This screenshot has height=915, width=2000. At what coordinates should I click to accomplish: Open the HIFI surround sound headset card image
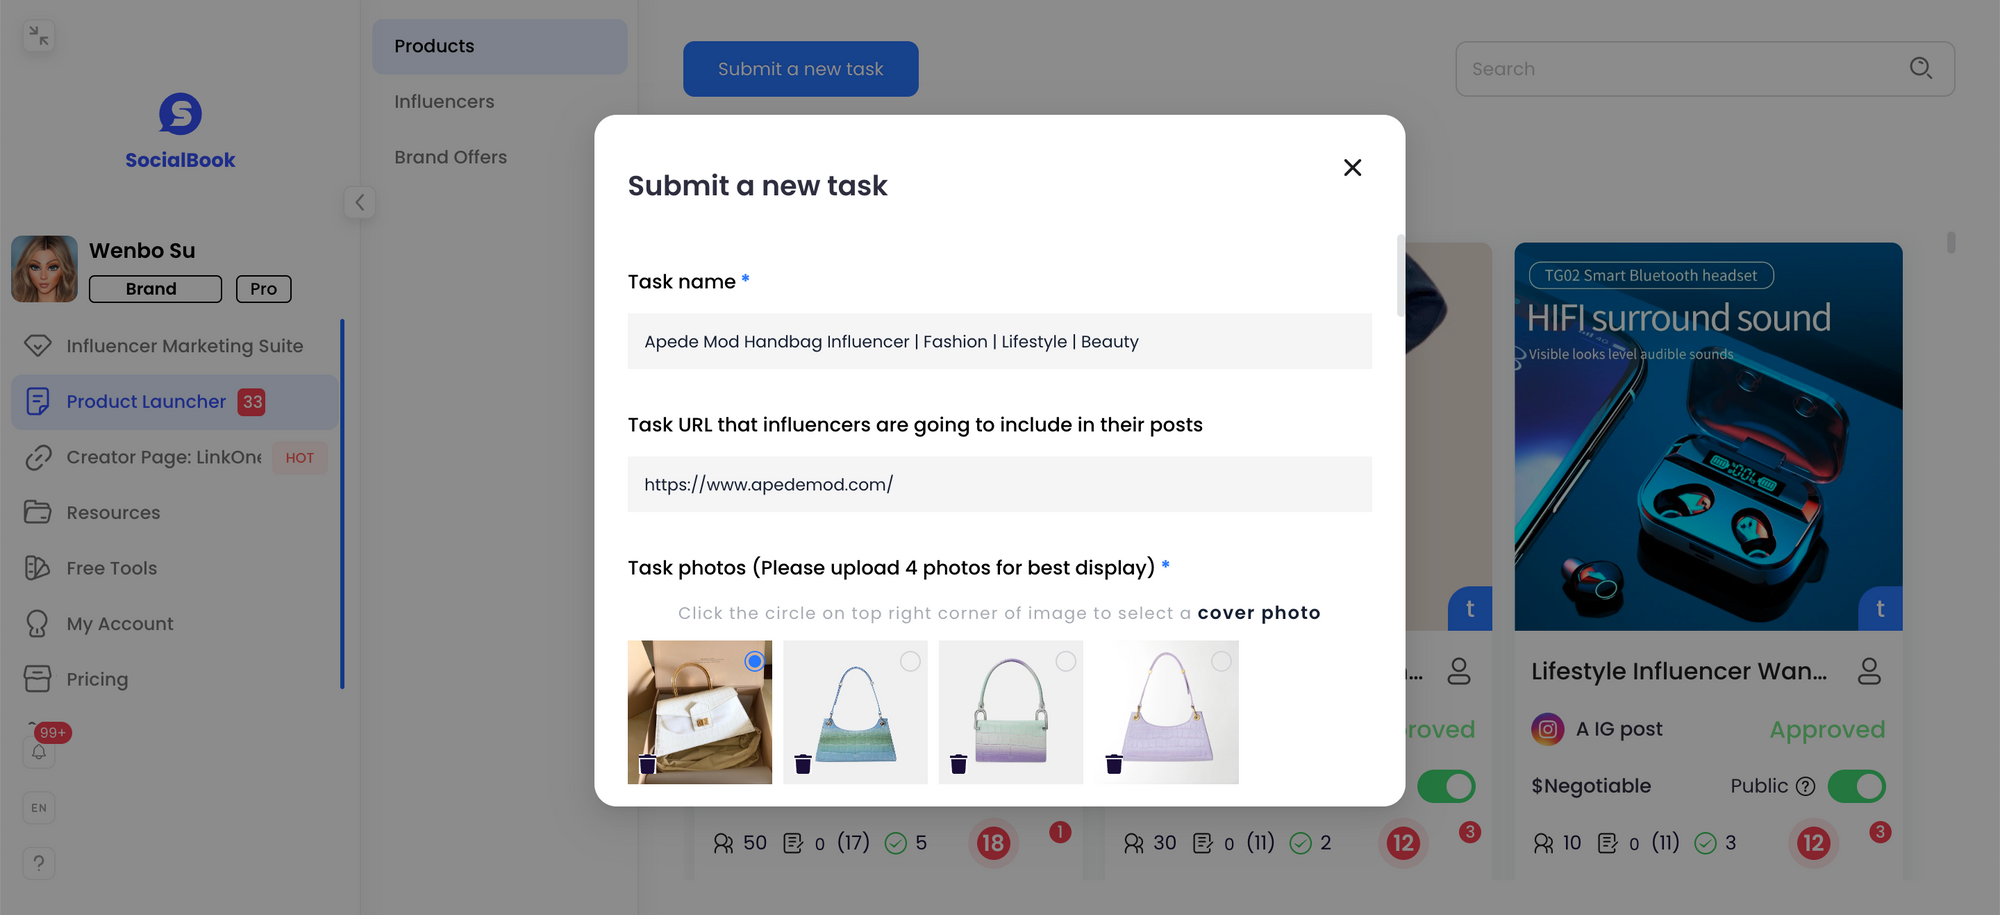tap(1708, 436)
